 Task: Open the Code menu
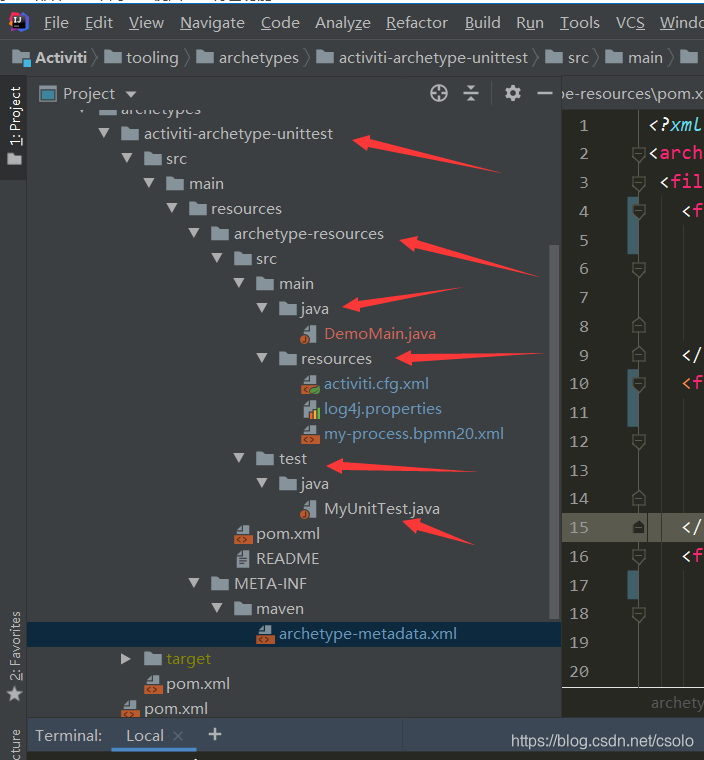coord(280,23)
